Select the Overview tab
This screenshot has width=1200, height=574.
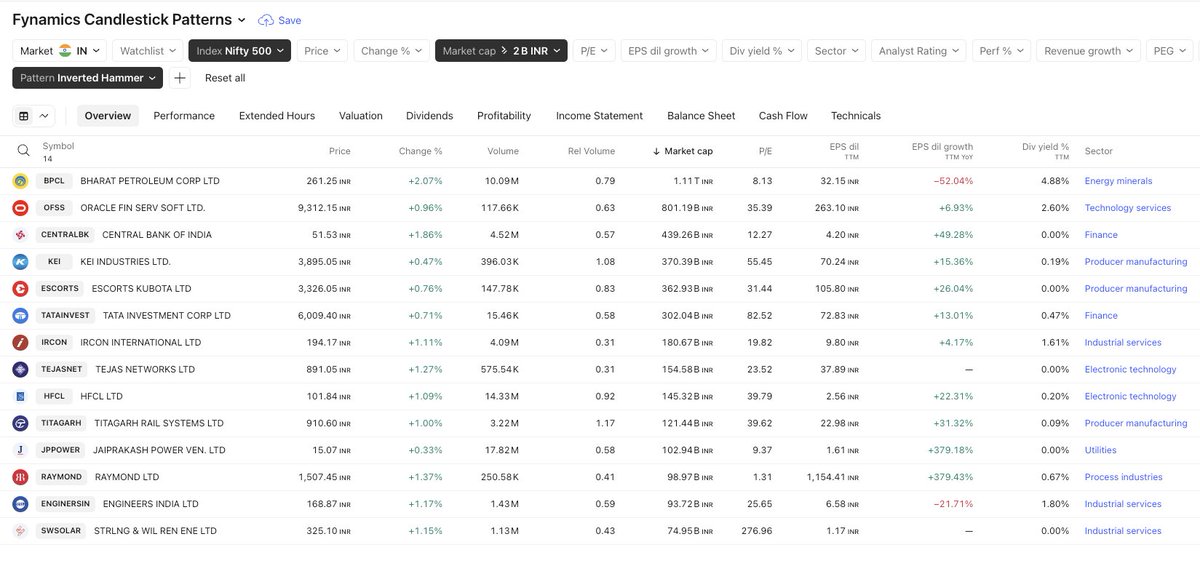[x=108, y=116]
